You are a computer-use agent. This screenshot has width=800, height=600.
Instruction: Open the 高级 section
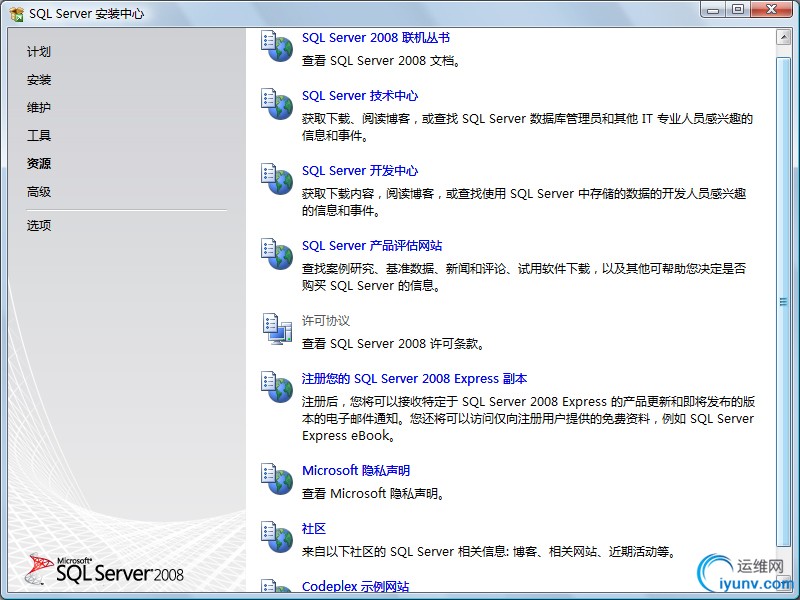(x=39, y=192)
